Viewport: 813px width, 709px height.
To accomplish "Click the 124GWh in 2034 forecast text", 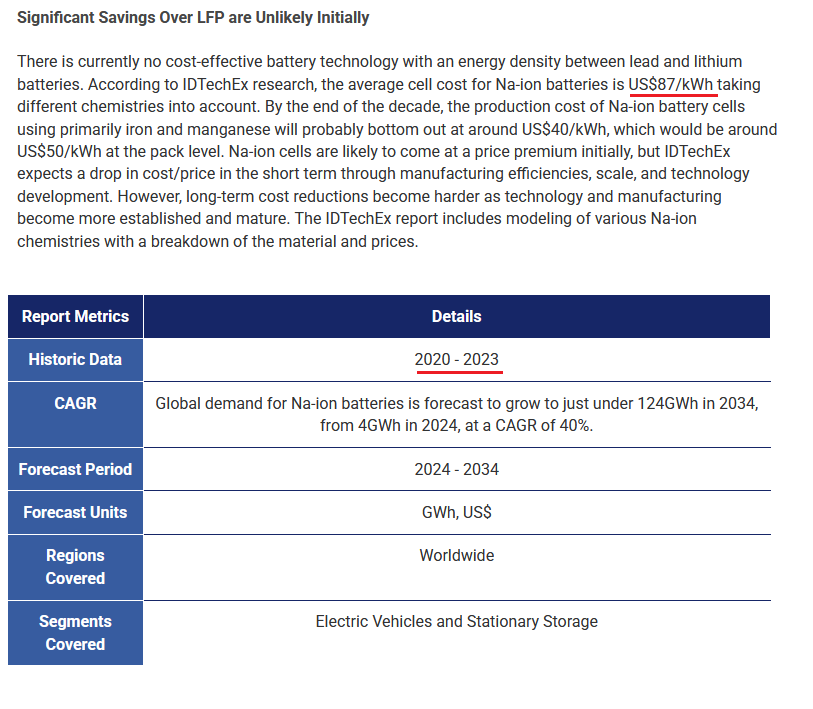I will click(697, 404).
